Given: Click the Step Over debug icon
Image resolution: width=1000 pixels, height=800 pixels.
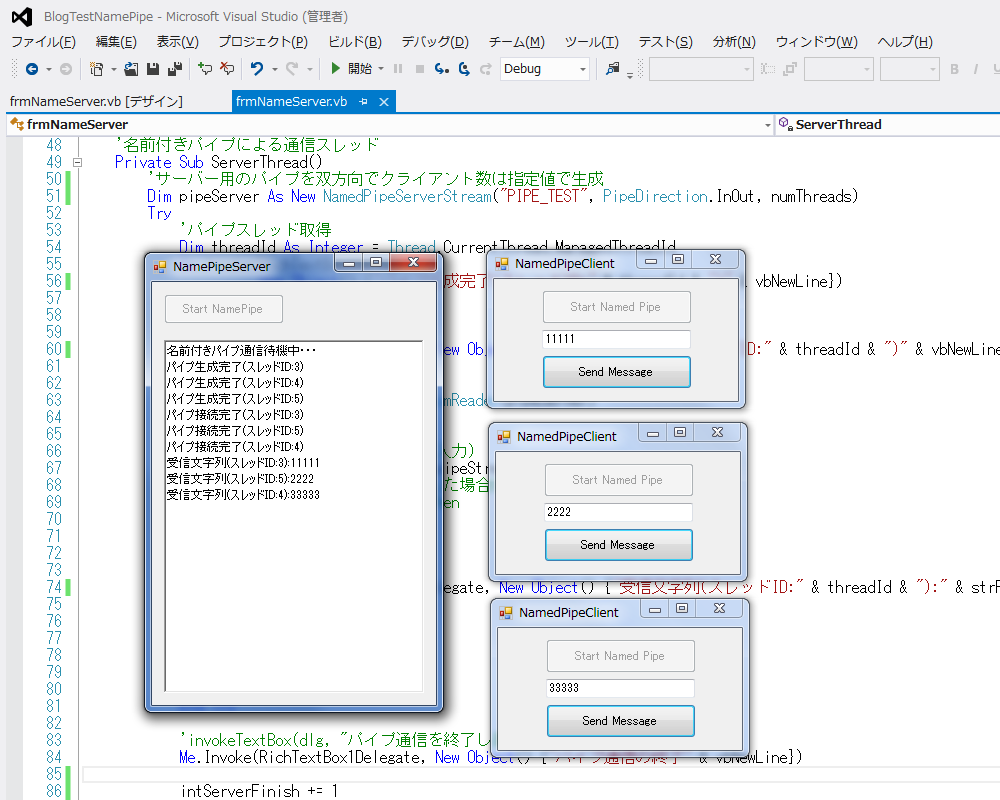Looking at the screenshot, I should [x=463, y=69].
